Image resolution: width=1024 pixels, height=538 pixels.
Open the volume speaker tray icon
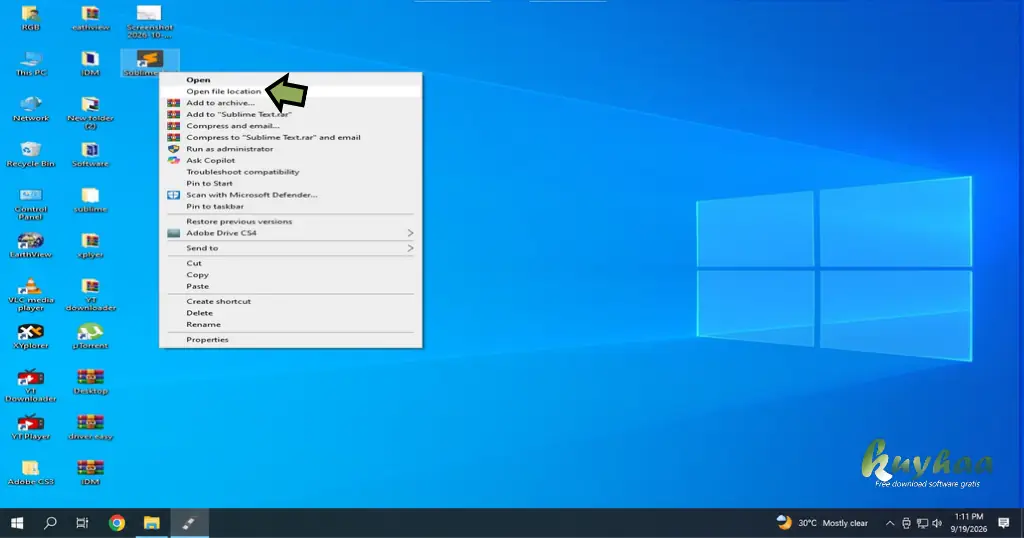938,523
